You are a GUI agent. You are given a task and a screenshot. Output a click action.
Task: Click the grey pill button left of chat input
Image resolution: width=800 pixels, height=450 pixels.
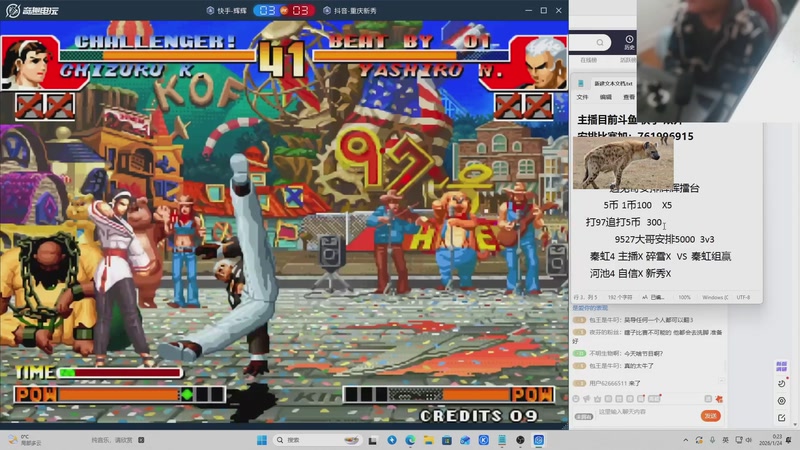click(x=584, y=417)
